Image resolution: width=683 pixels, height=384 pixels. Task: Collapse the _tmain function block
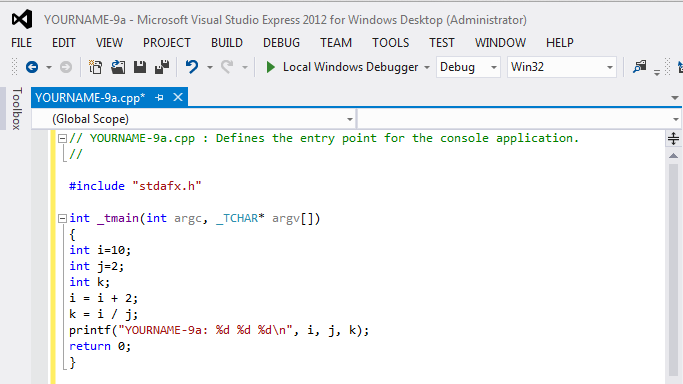(x=62, y=219)
